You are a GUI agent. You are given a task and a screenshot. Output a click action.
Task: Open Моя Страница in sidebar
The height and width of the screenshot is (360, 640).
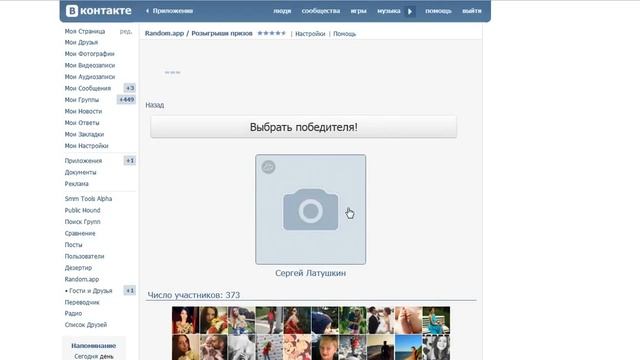(85, 31)
